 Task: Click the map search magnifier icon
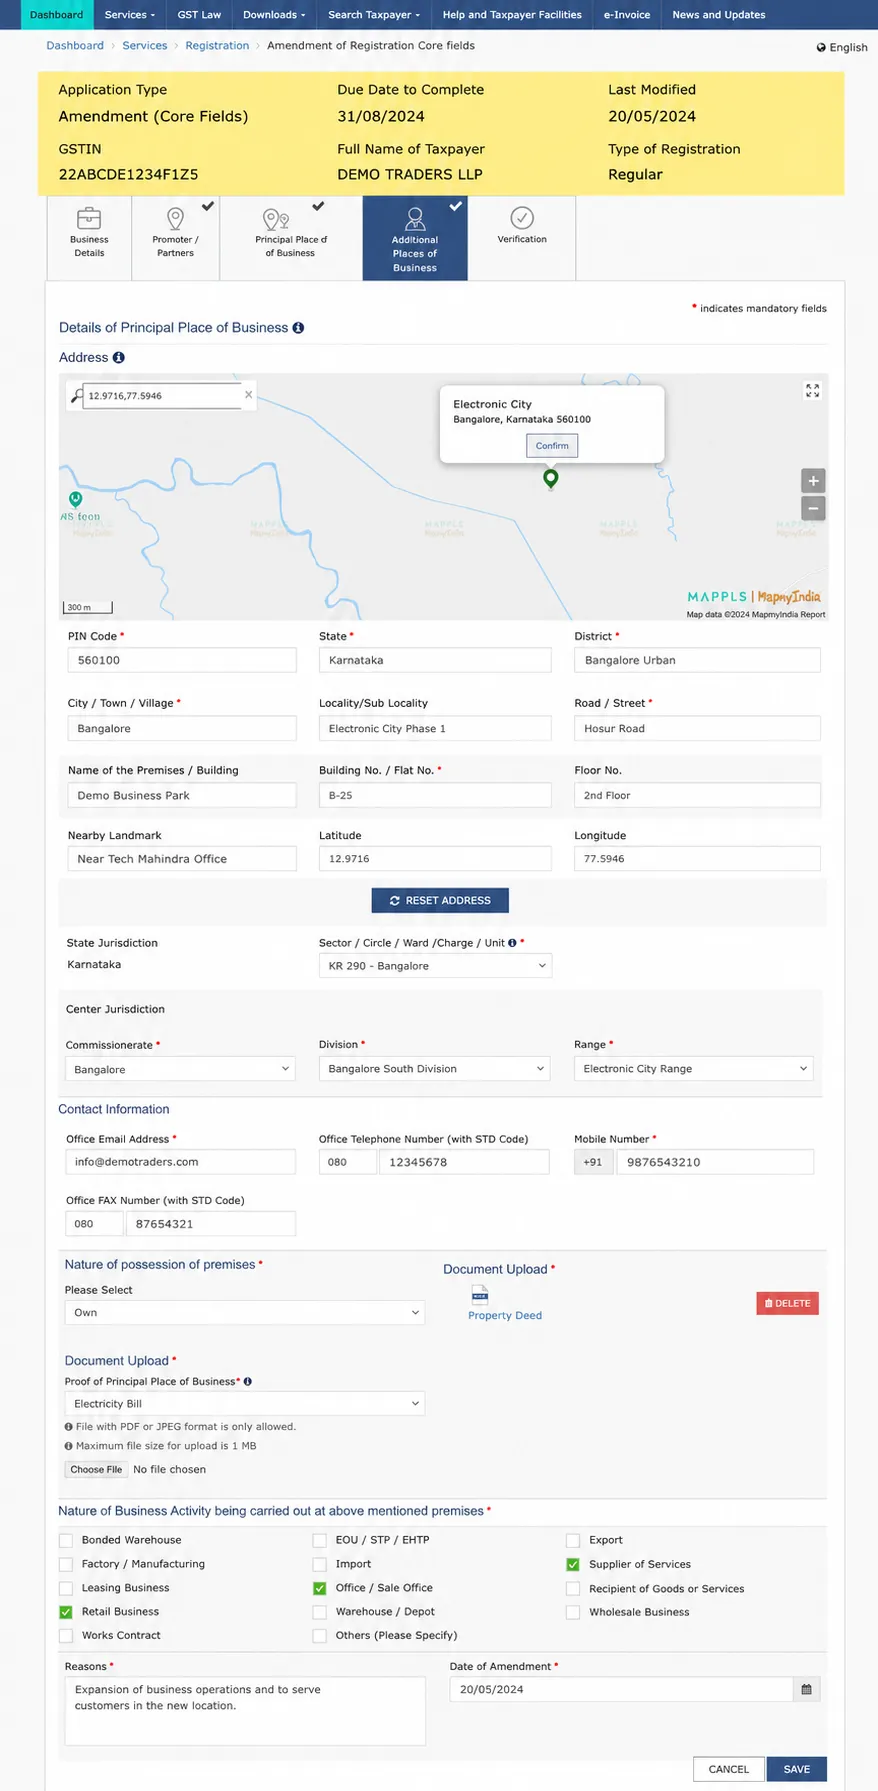tap(76, 396)
